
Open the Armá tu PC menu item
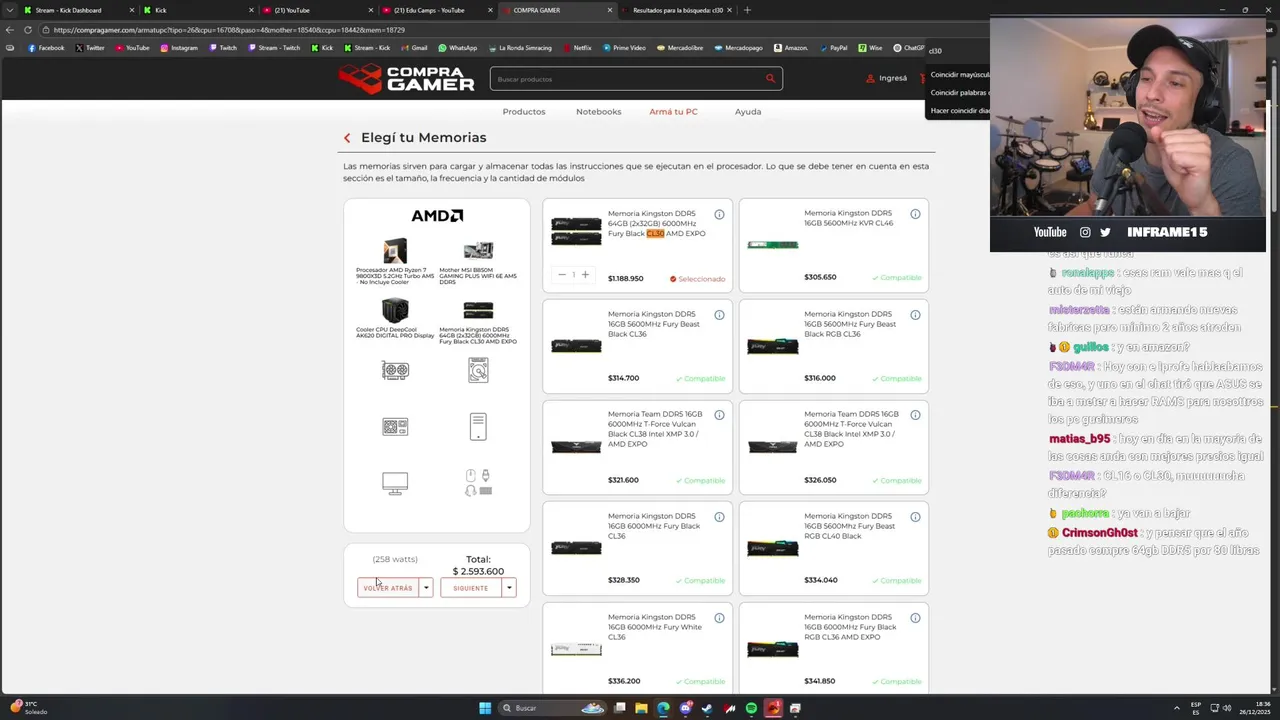[x=673, y=112]
